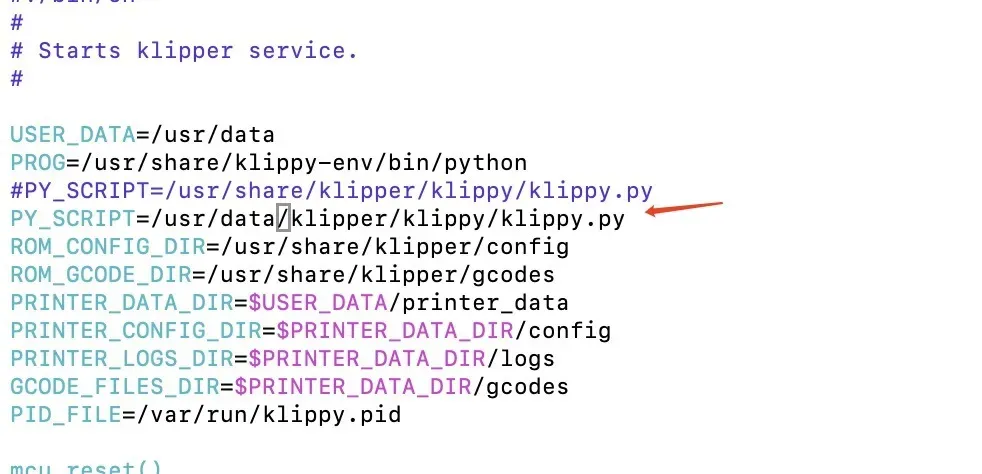Screen dimensions: 982x474
Task: Click the PID_FILE variable name
Action: coord(66,415)
